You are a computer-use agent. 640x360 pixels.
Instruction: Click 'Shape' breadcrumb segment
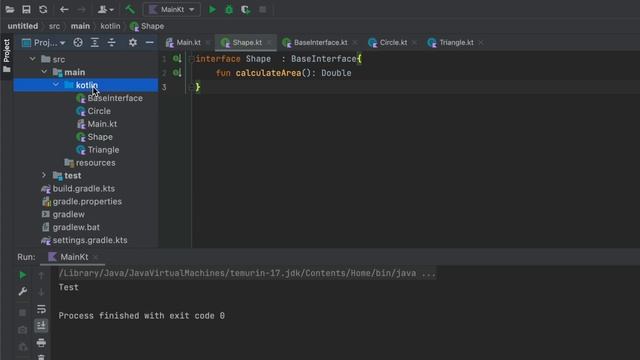point(147,26)
